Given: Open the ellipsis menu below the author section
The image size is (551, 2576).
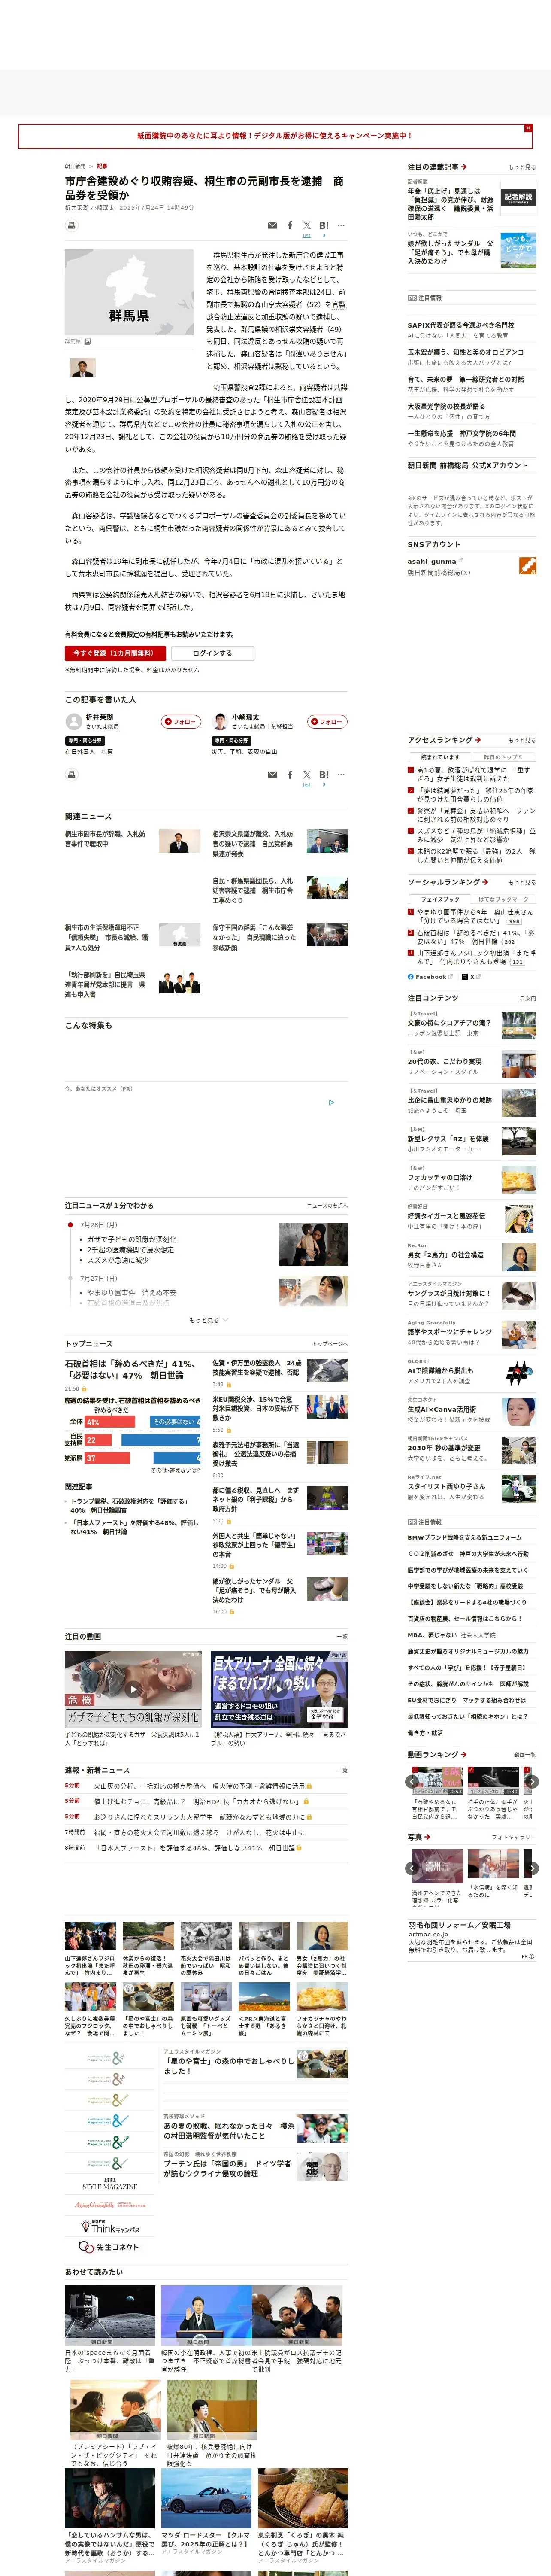Looking at the screenshot, I should click(341, 774).
